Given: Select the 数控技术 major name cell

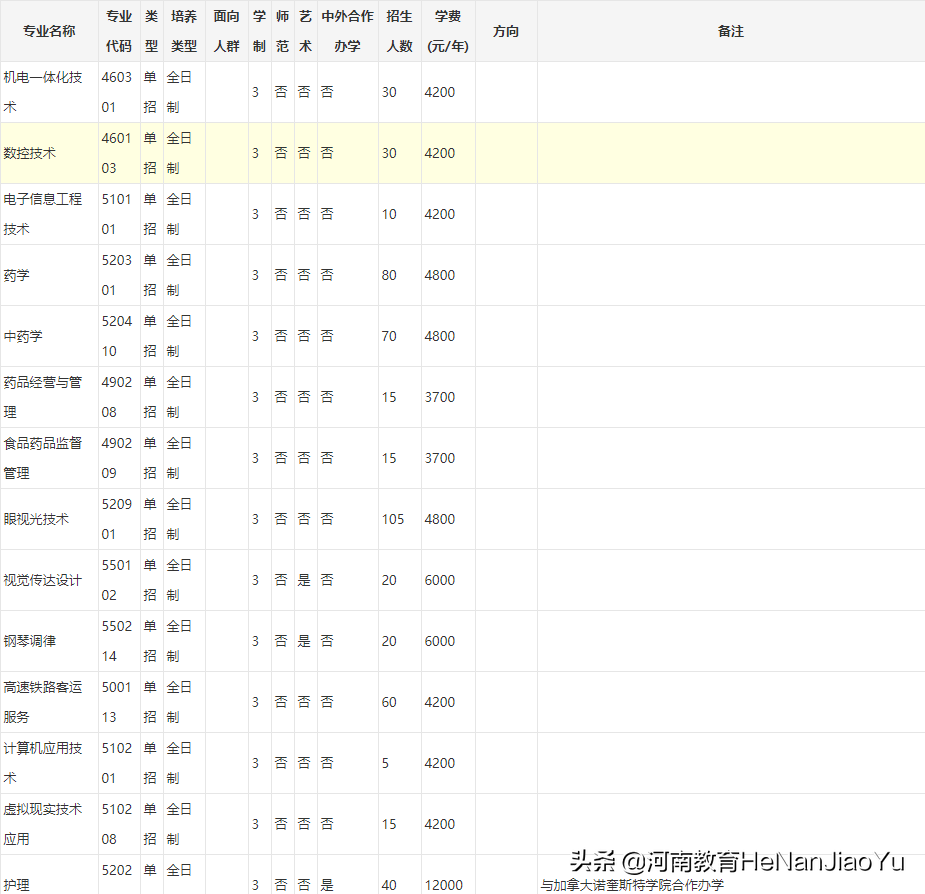Looking at the screenshot, I should pyautogui.click(x=30, y=153).
